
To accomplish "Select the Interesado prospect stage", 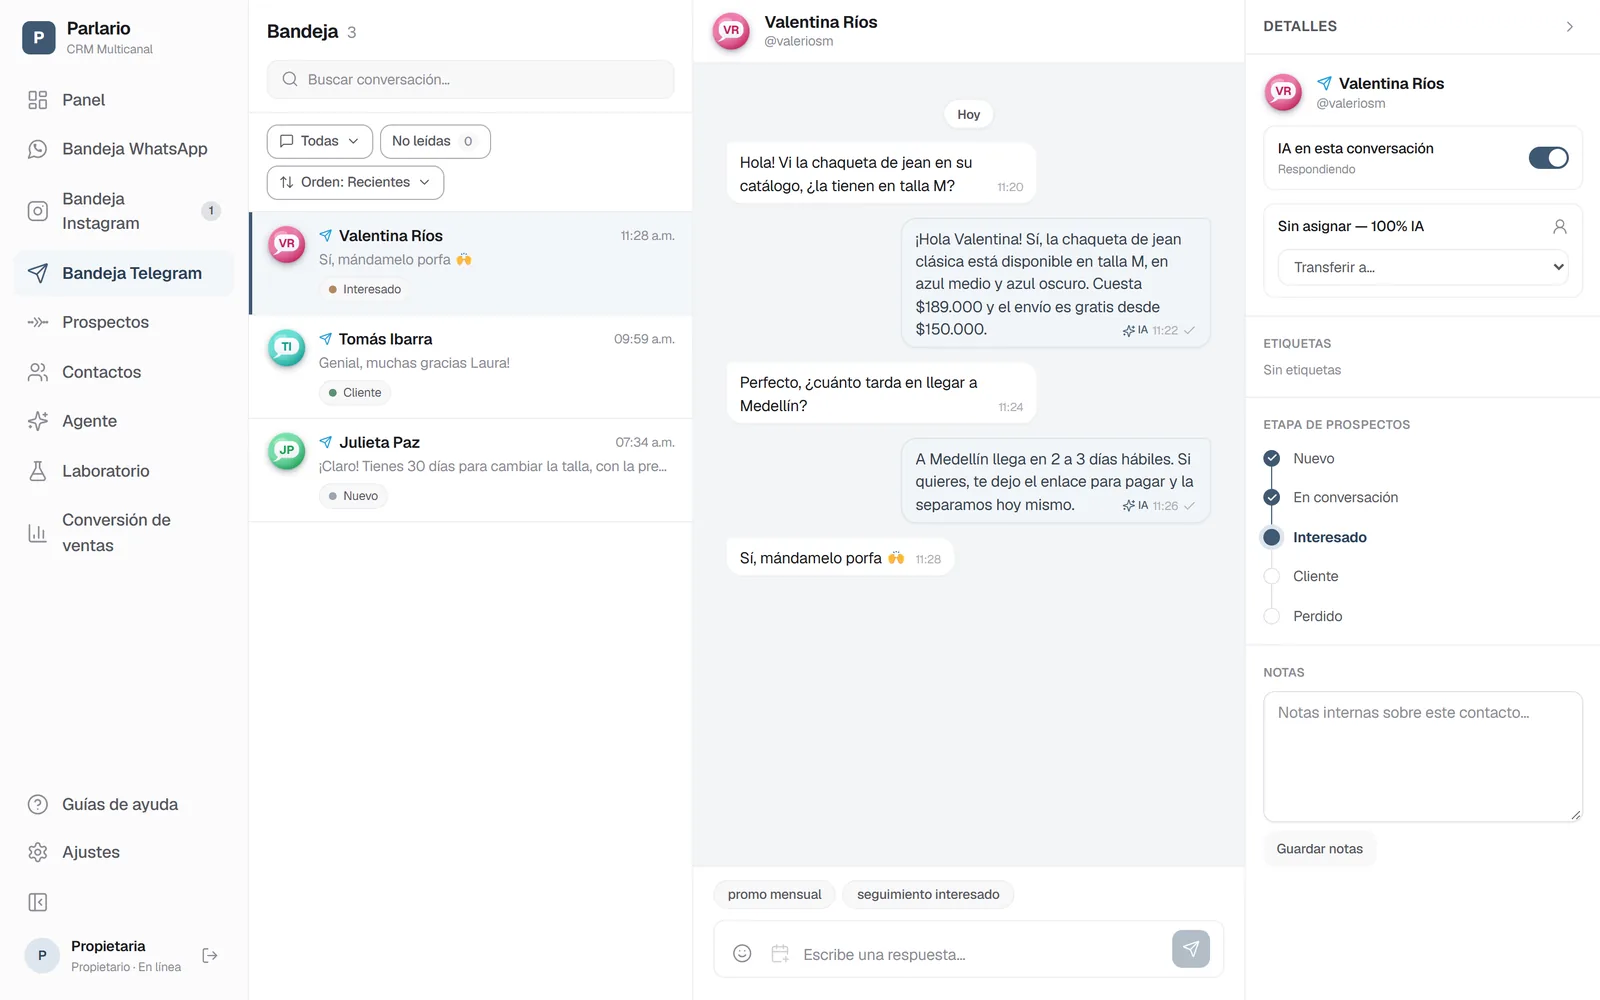I will tap(1315, 537).
